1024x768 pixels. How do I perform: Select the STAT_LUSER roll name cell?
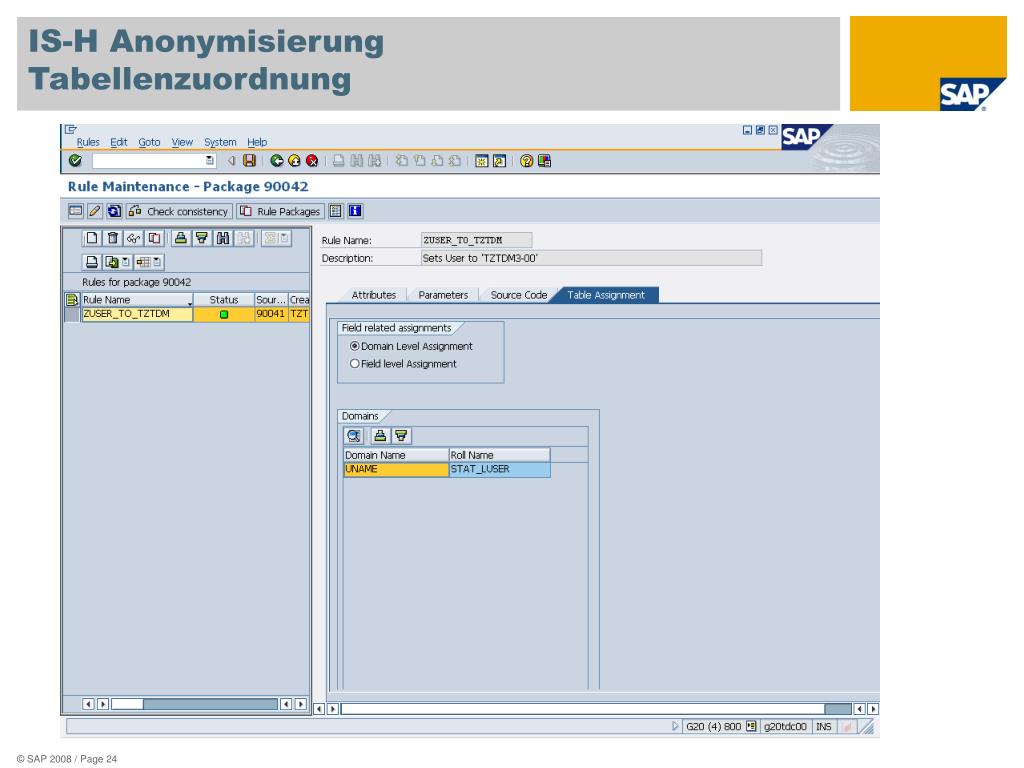click(500, 469)
